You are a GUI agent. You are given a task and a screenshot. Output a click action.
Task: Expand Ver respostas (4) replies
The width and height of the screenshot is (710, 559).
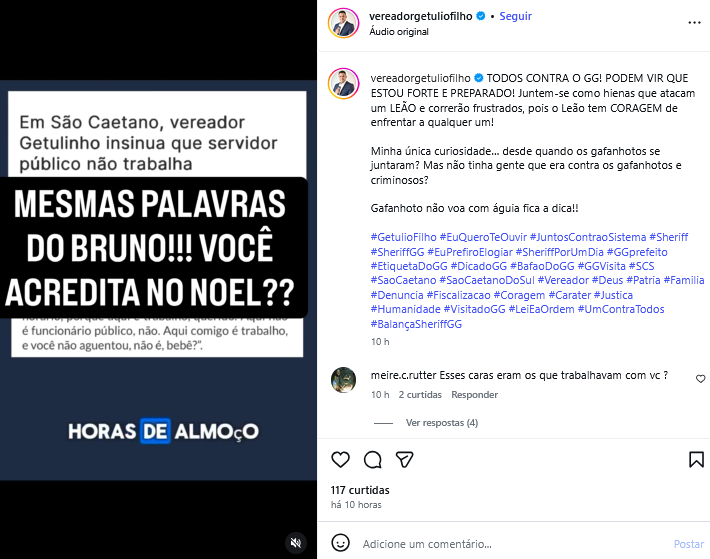point(441,423)
